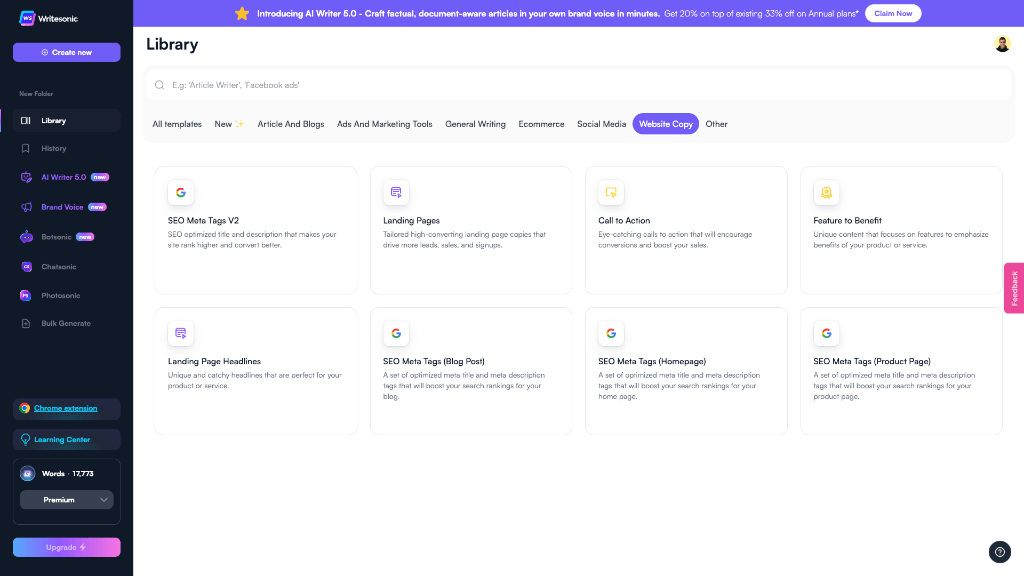Click the Library page heading
This screenshot has width=1024, height=576.
[172, 44]
